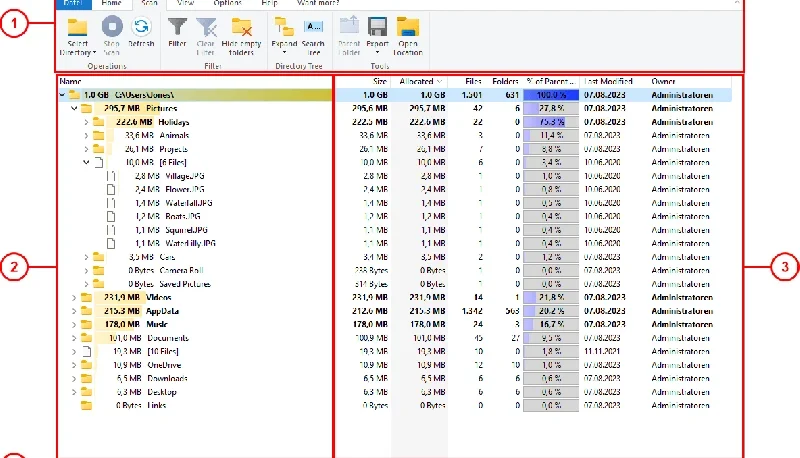Clear the active filter
The height and width of the screenshot is (458, 800).
pos(206,36)
